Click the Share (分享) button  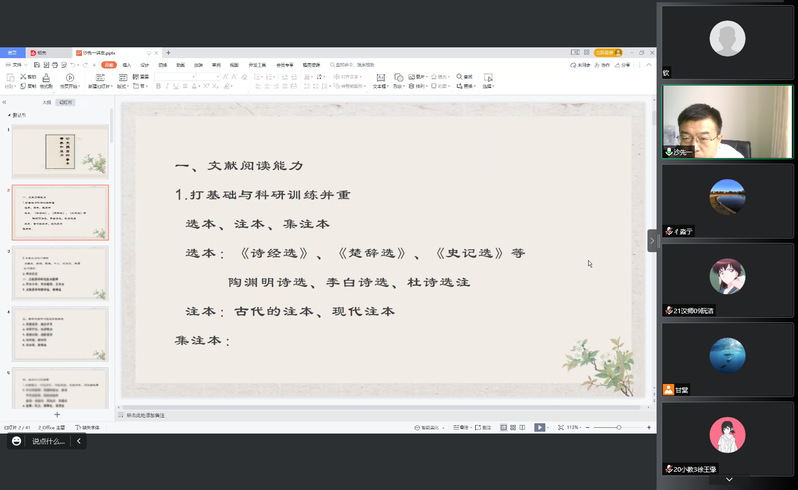tap(623, 65)
